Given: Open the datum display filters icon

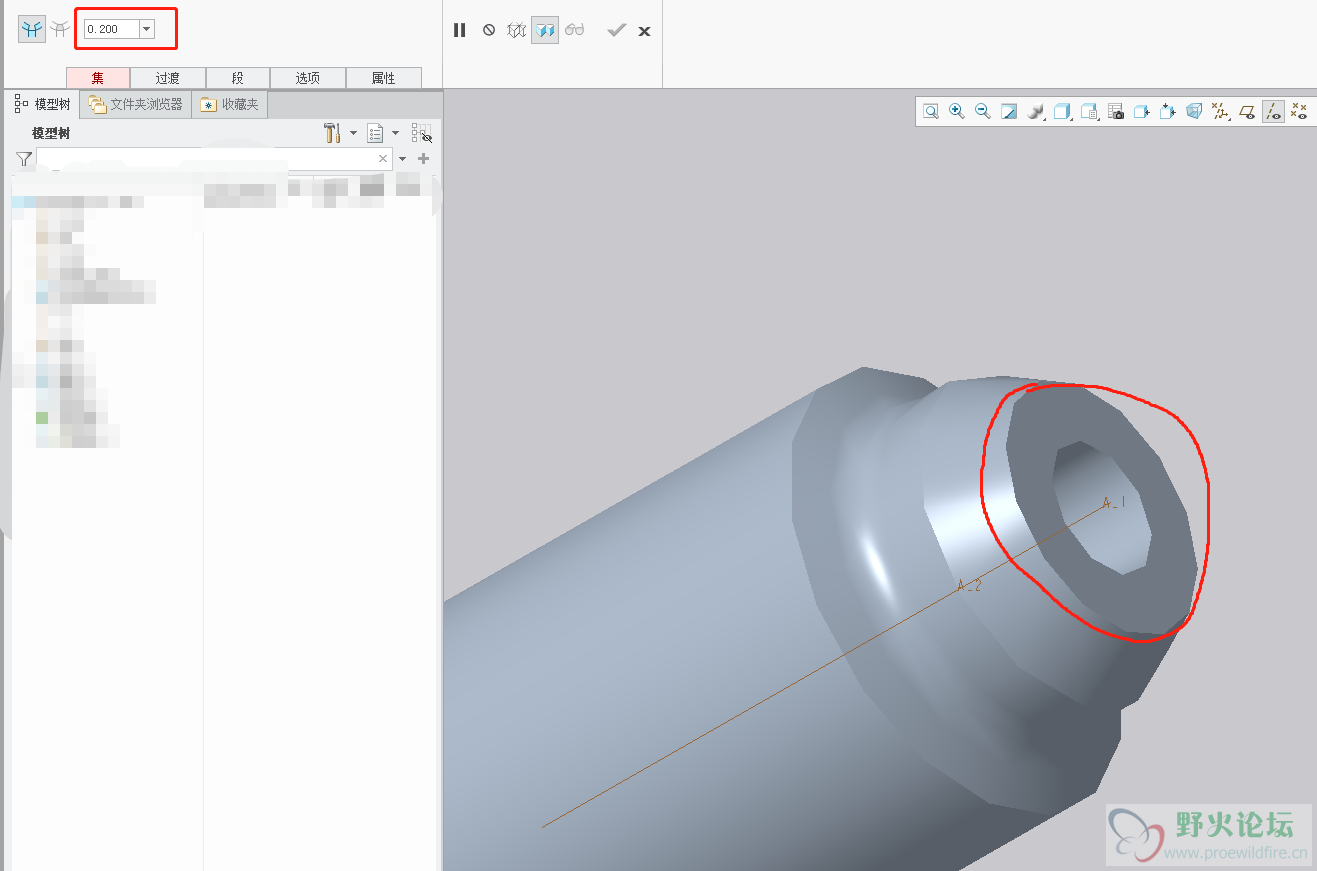Looking at the screenshot, I should 1220,112.
